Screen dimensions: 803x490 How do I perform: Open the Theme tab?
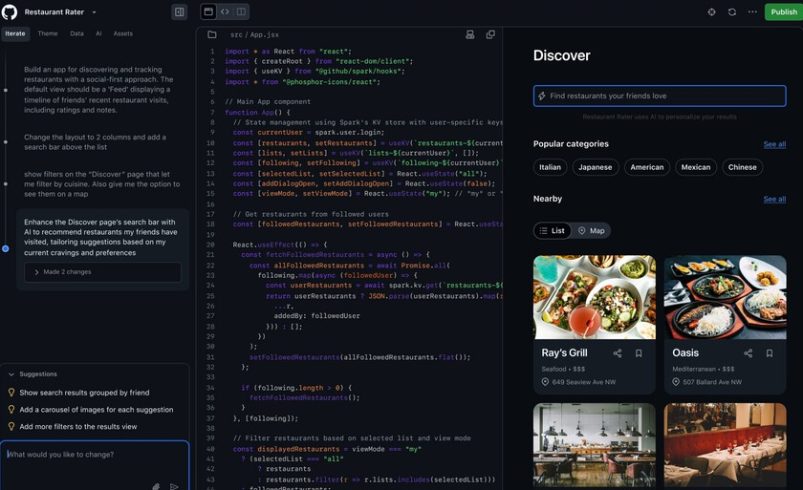pyautogui.click(x=47, y=33)
